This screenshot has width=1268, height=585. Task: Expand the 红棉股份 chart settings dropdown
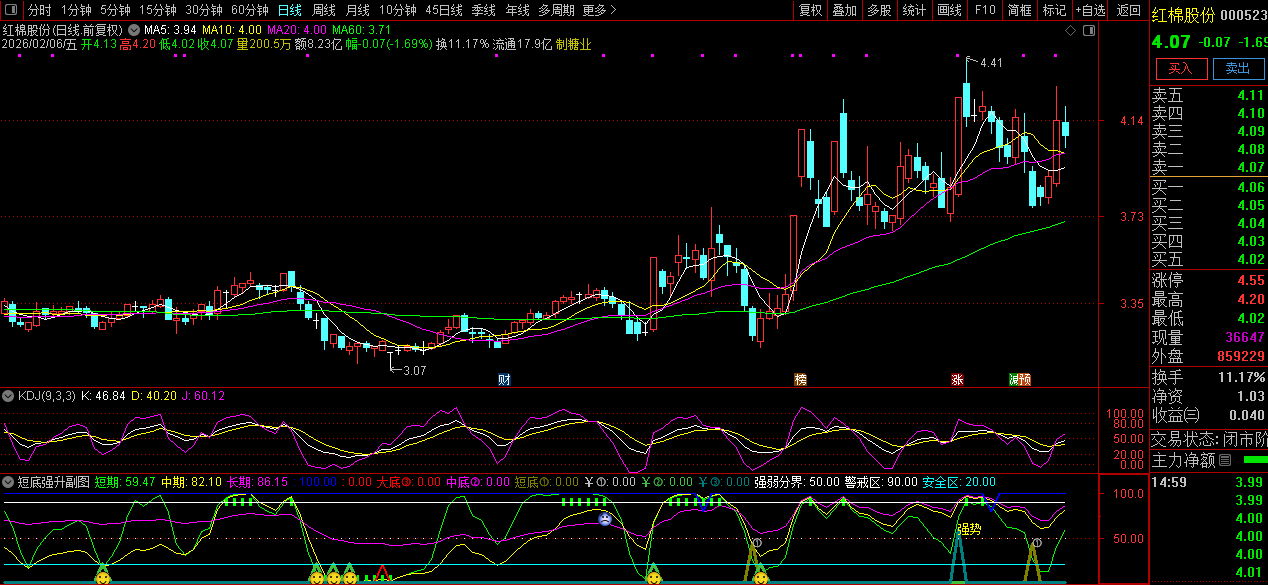tap(134, 30)
